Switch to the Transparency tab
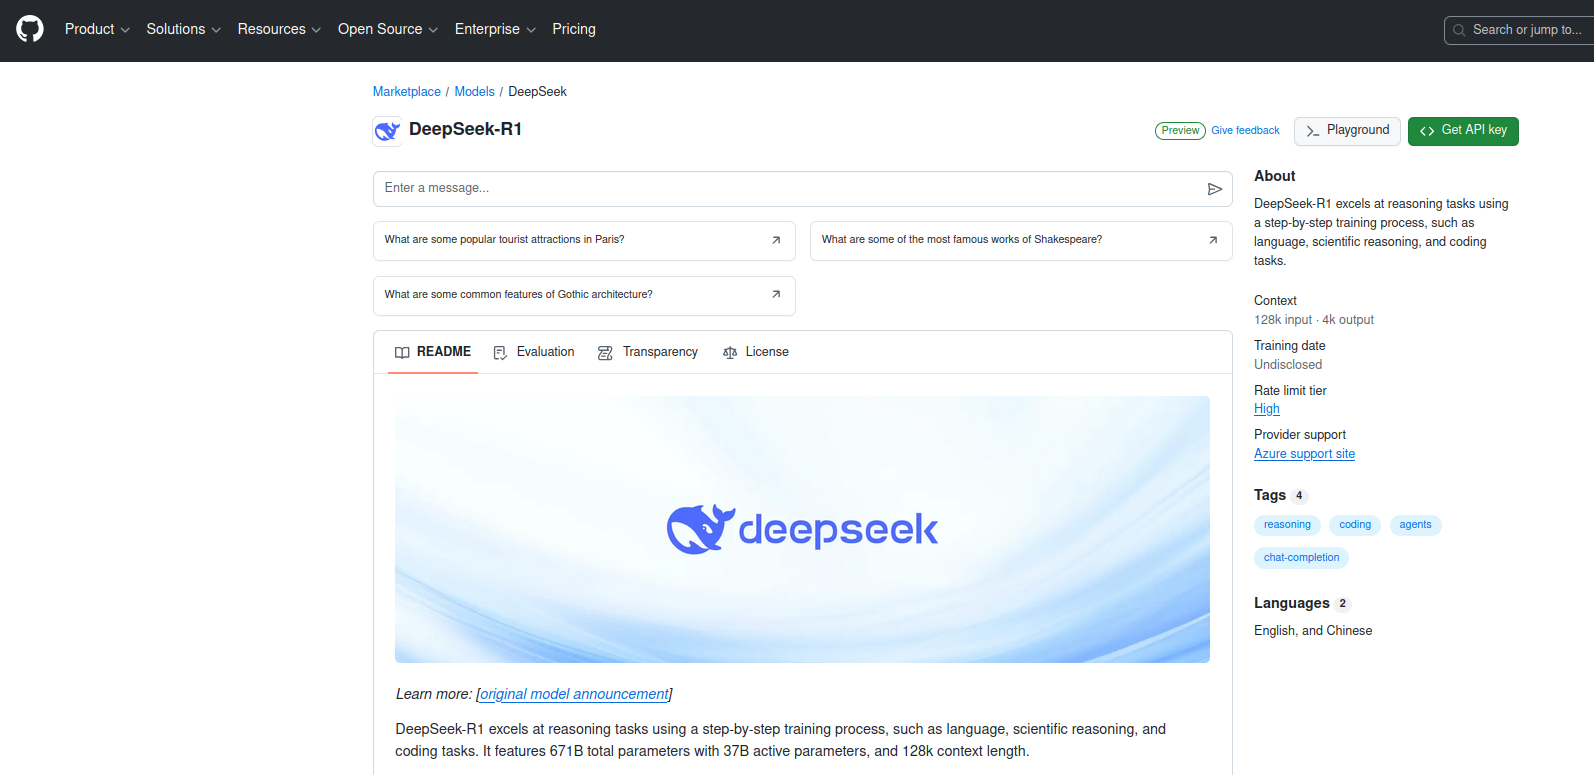This screenshot has height=775, width=1594. 648,352
